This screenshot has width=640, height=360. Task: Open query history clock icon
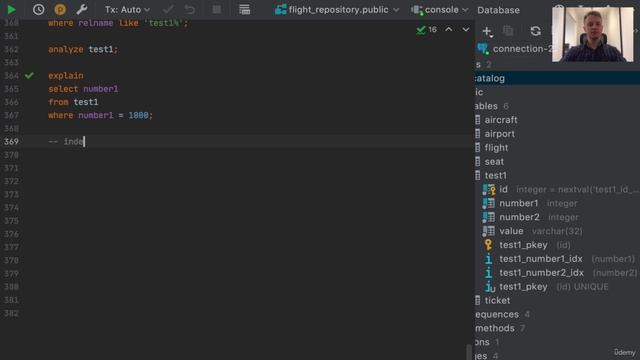click(38, 9)
